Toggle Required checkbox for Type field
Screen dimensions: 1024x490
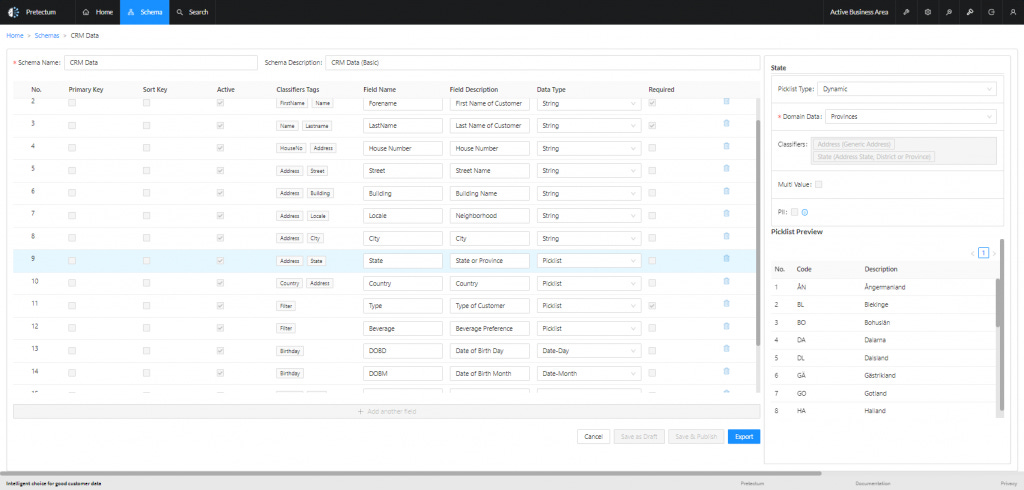point(652,305)
